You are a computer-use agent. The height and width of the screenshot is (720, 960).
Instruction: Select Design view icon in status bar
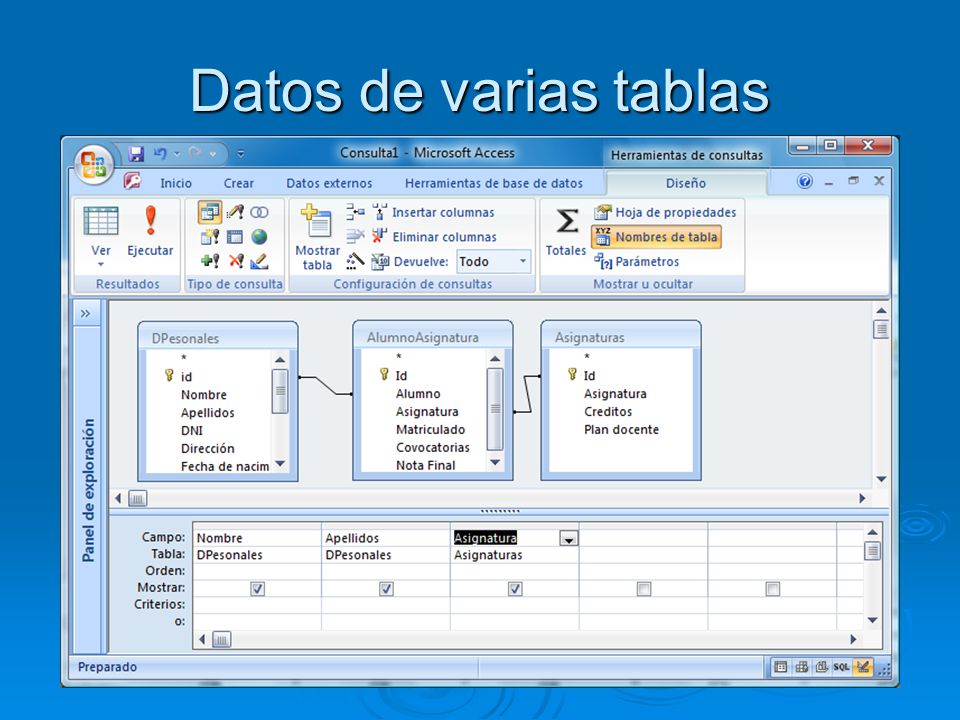click(x=863, y=666)
